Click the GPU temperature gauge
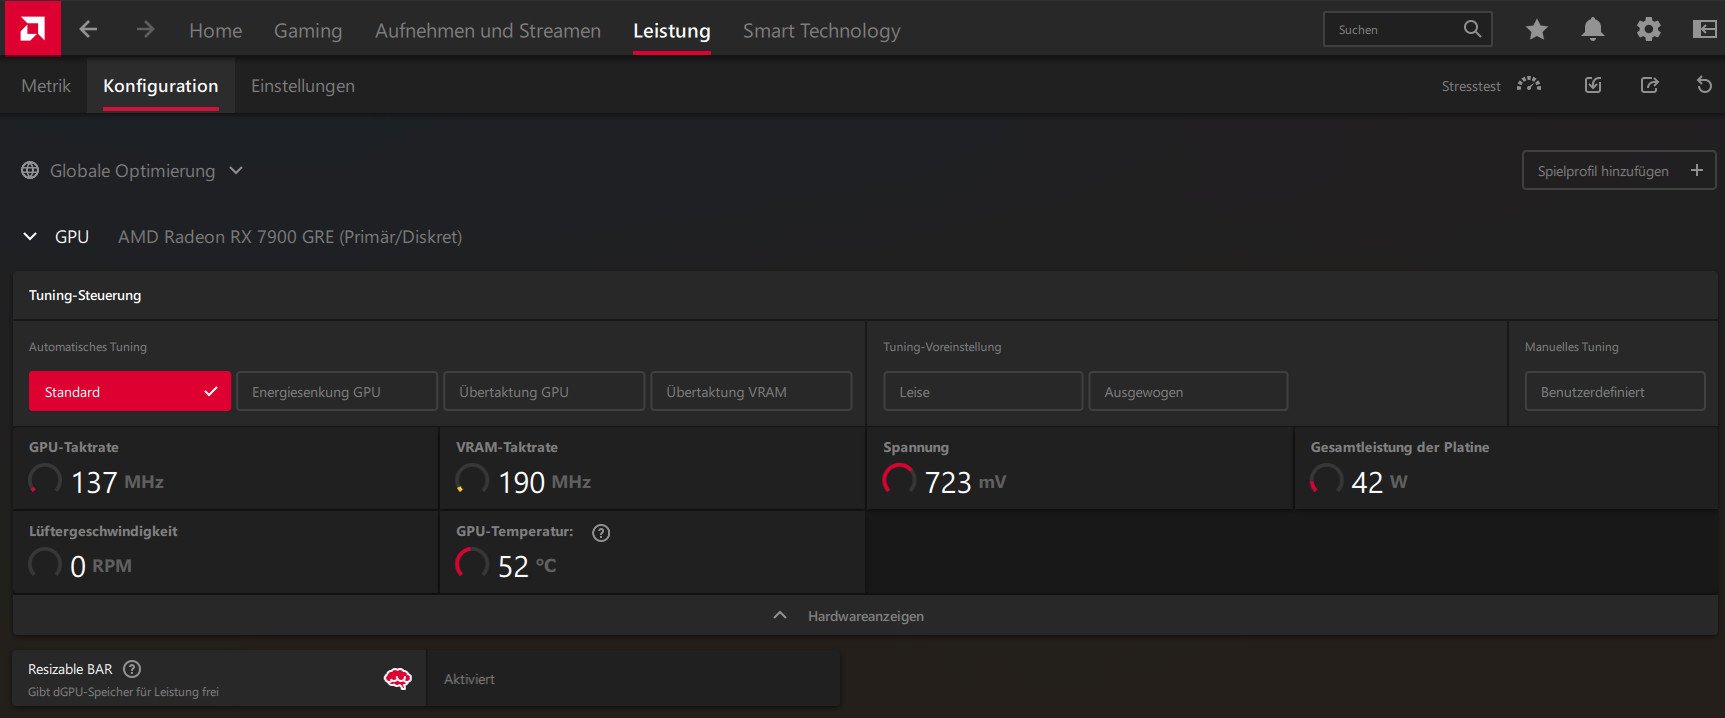 pos(472,564)
